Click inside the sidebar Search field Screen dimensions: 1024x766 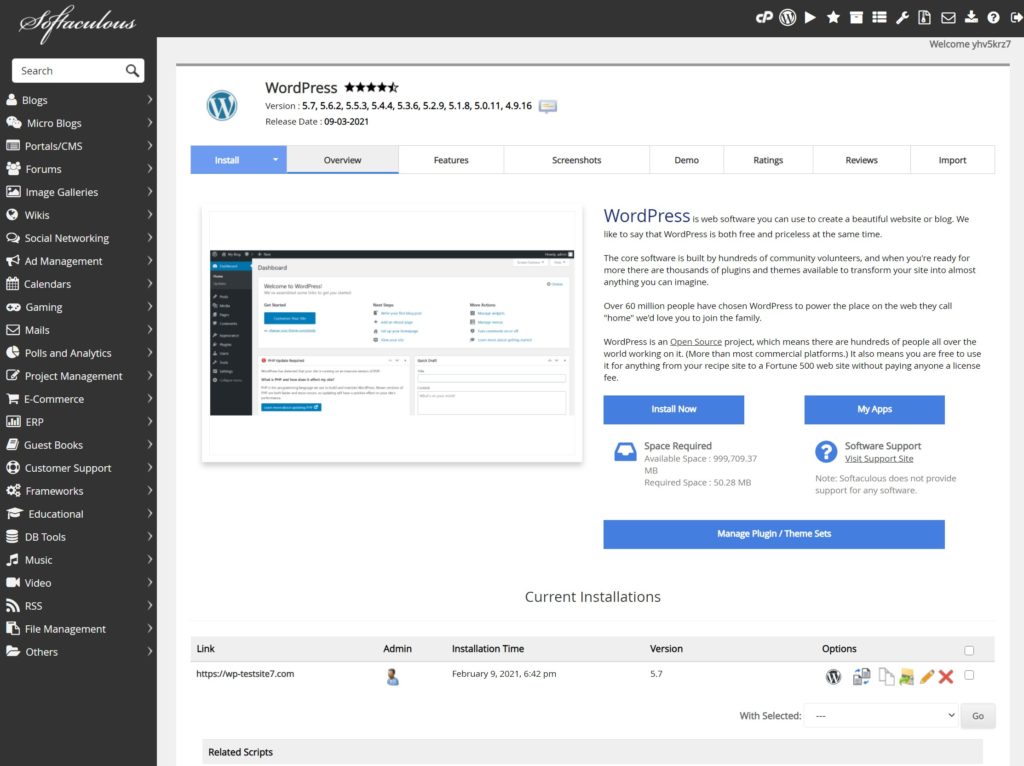pos(70,70)
